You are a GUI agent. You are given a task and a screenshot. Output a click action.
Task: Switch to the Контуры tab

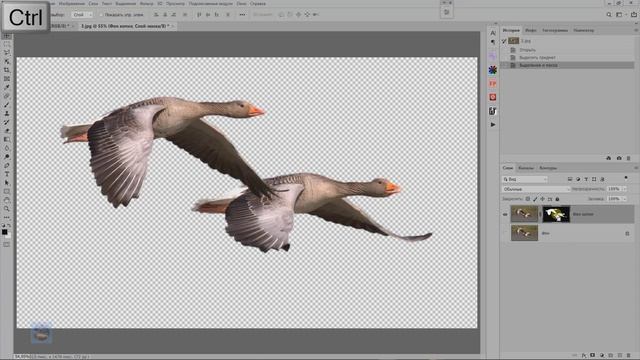point(548,168)
